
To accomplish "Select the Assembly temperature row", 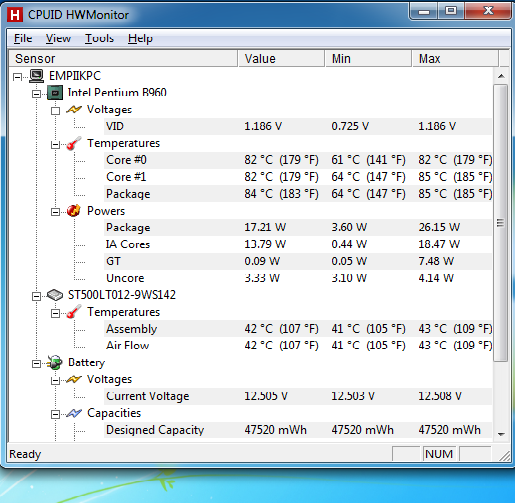I will click(298, 329).
